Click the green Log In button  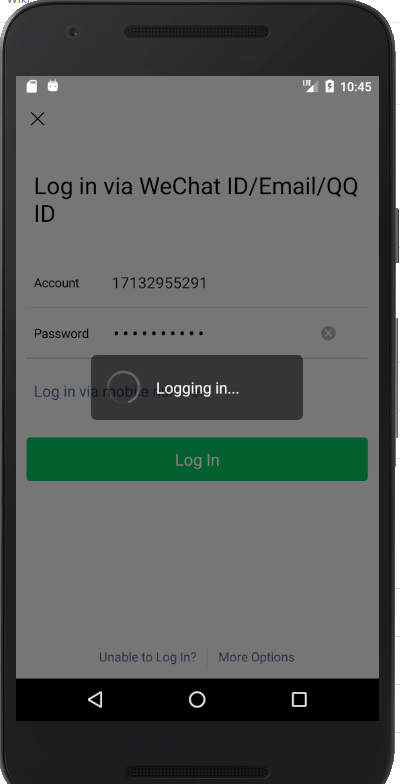click(x=197, y=460)
